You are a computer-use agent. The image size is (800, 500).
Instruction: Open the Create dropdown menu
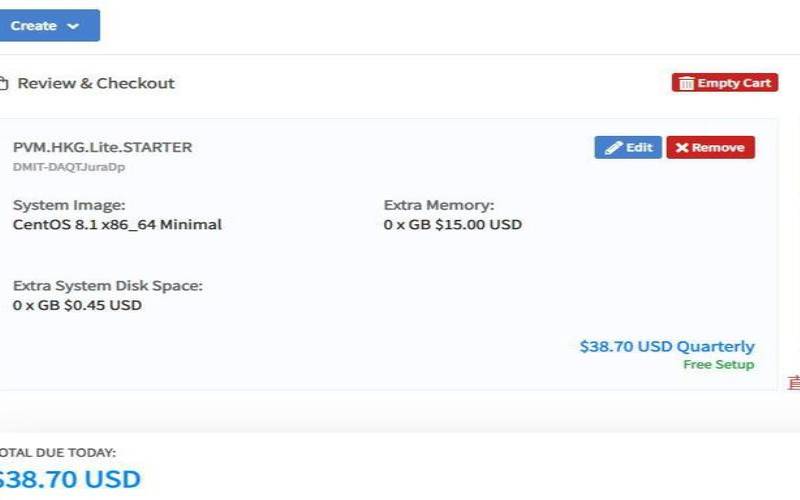click(46, 26)
